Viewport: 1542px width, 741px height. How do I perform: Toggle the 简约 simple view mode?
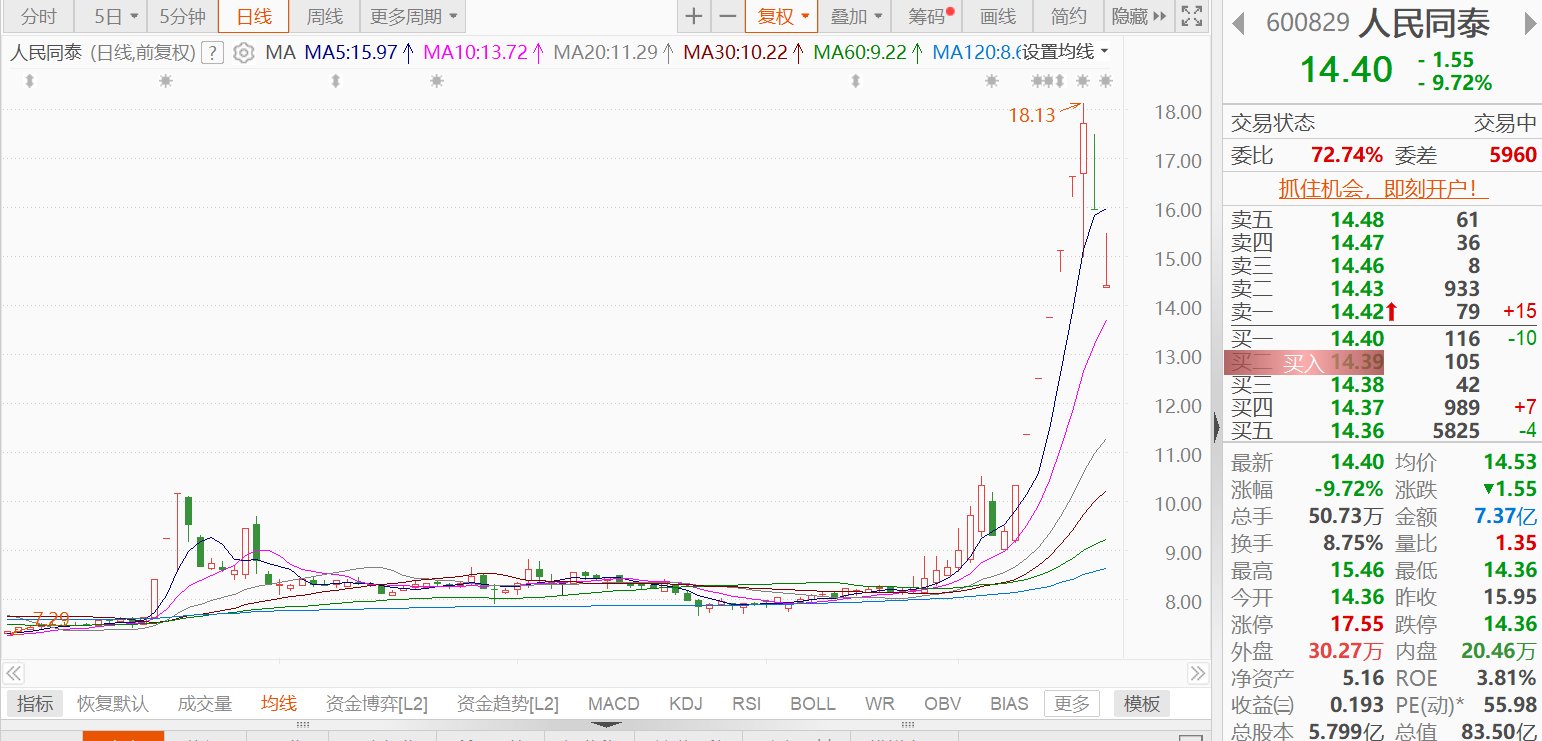click(1068, 16)
